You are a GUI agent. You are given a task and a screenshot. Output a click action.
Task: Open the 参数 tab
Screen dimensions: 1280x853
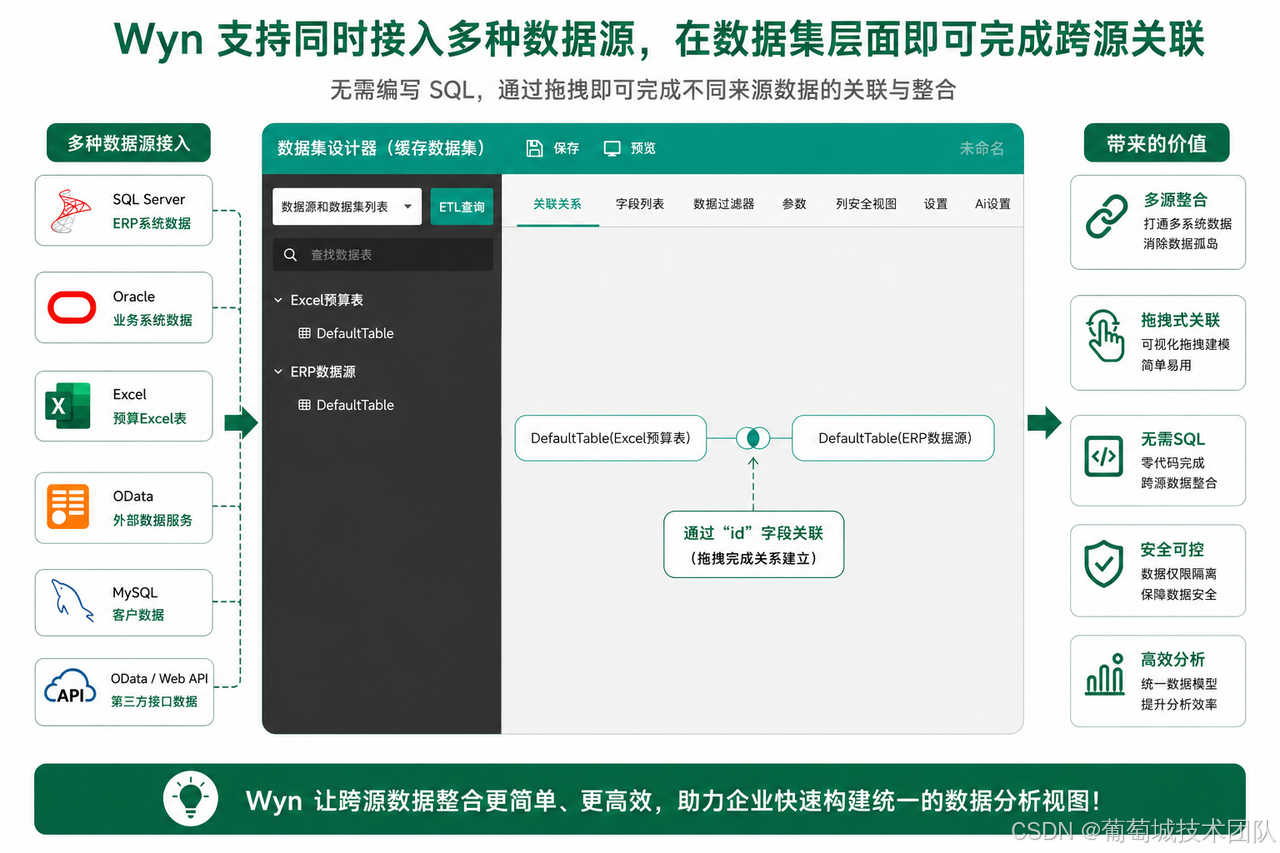click(x=794, y=204)
